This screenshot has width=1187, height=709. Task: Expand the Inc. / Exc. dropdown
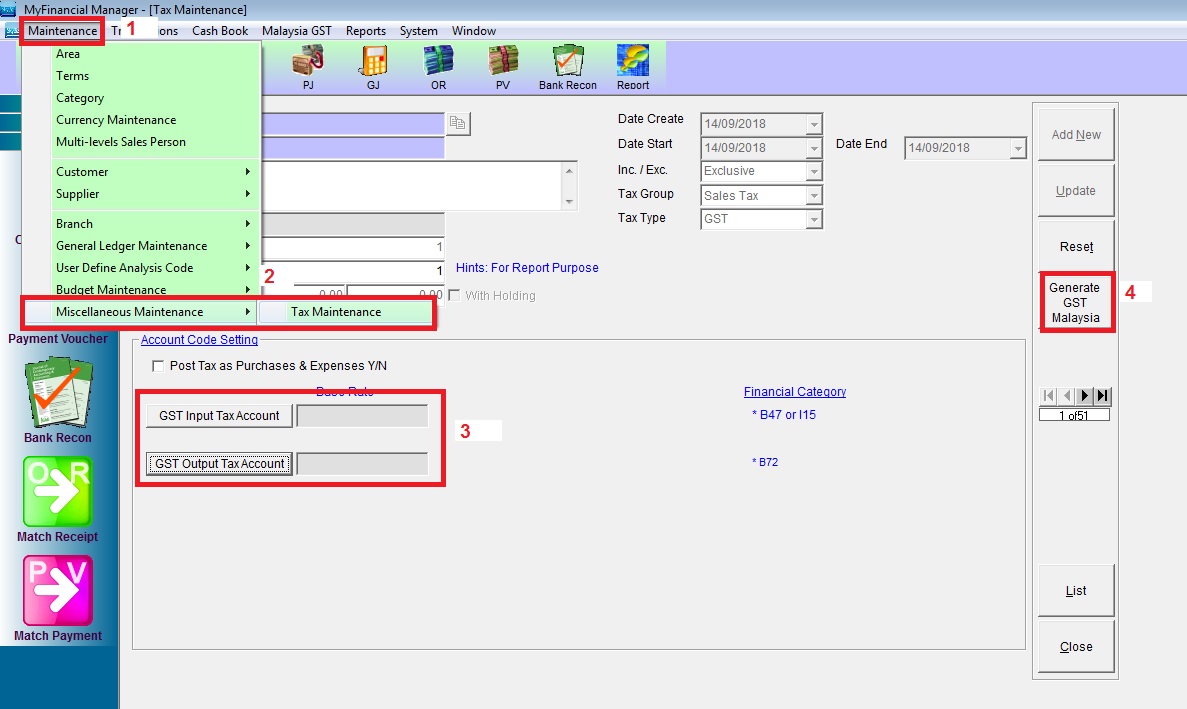point(814,172)
